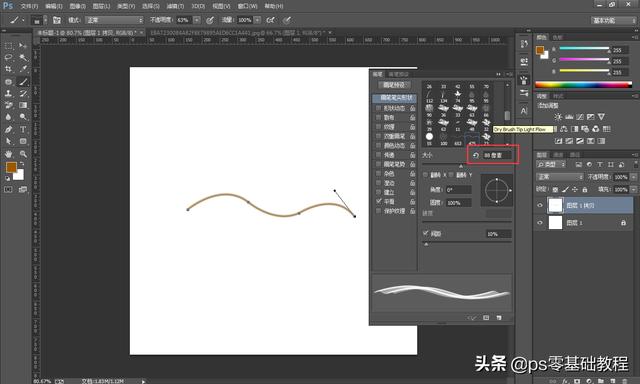Screen dimensions: 640x384
Task: Uncheck the 间距 spacing checkbox
Action: (x=426, y=233)
